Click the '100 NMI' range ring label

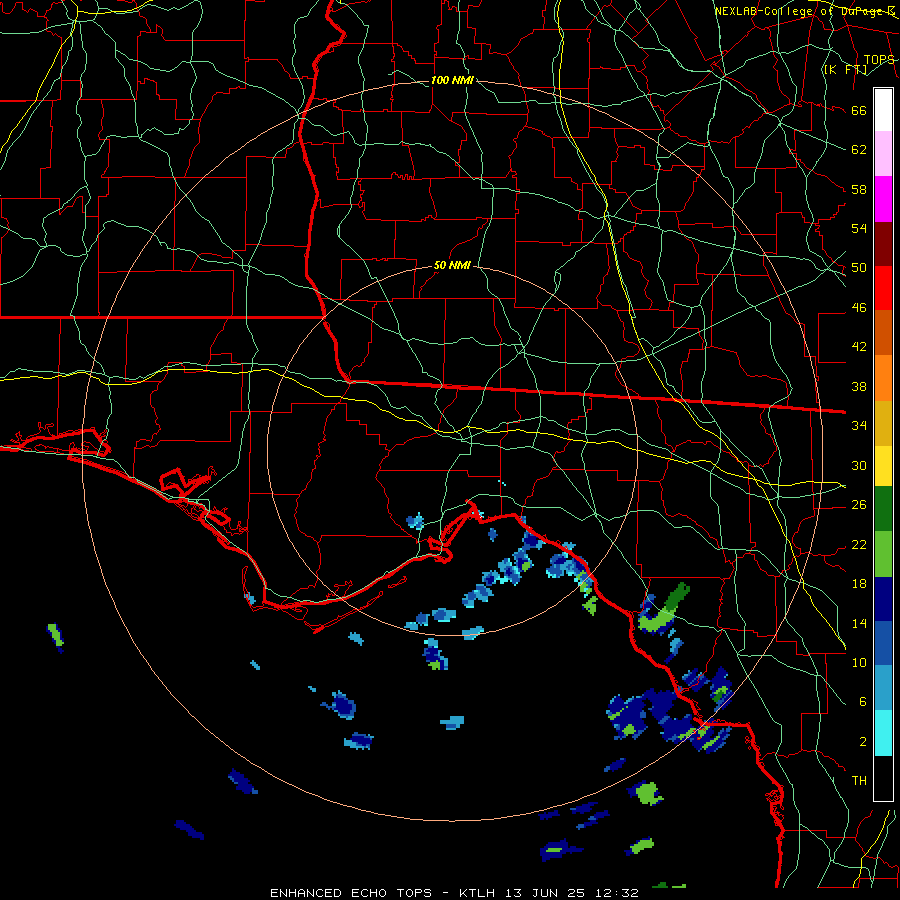(x=452, y=80)
